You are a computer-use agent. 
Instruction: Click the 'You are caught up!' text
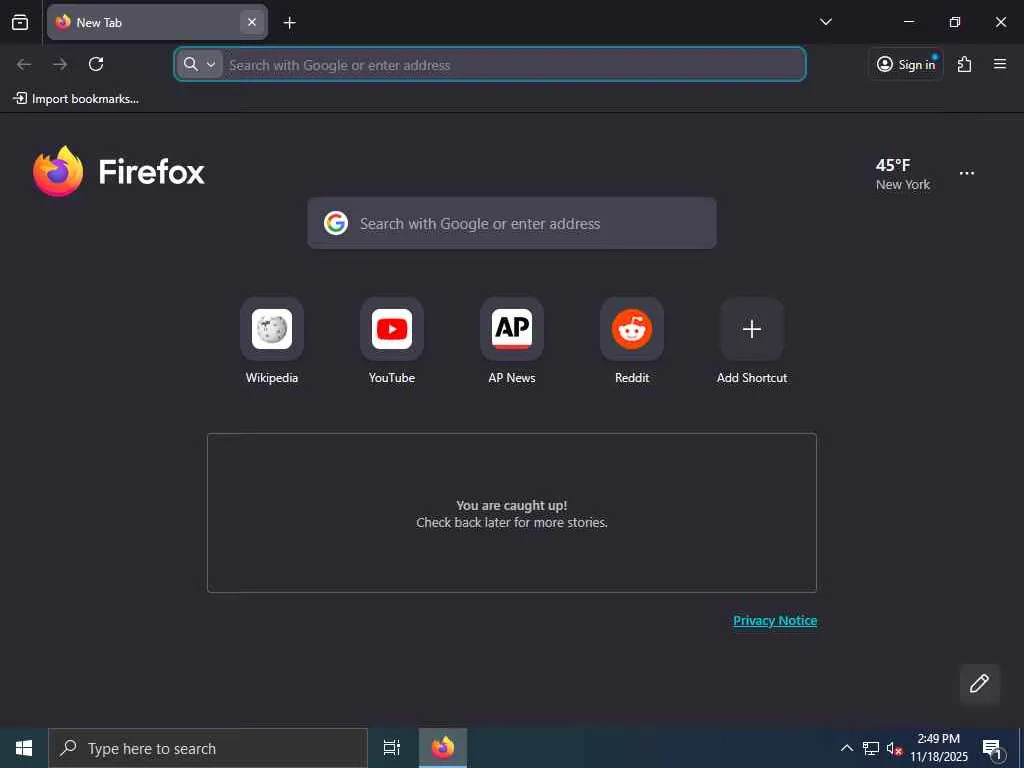coord(511,505)
